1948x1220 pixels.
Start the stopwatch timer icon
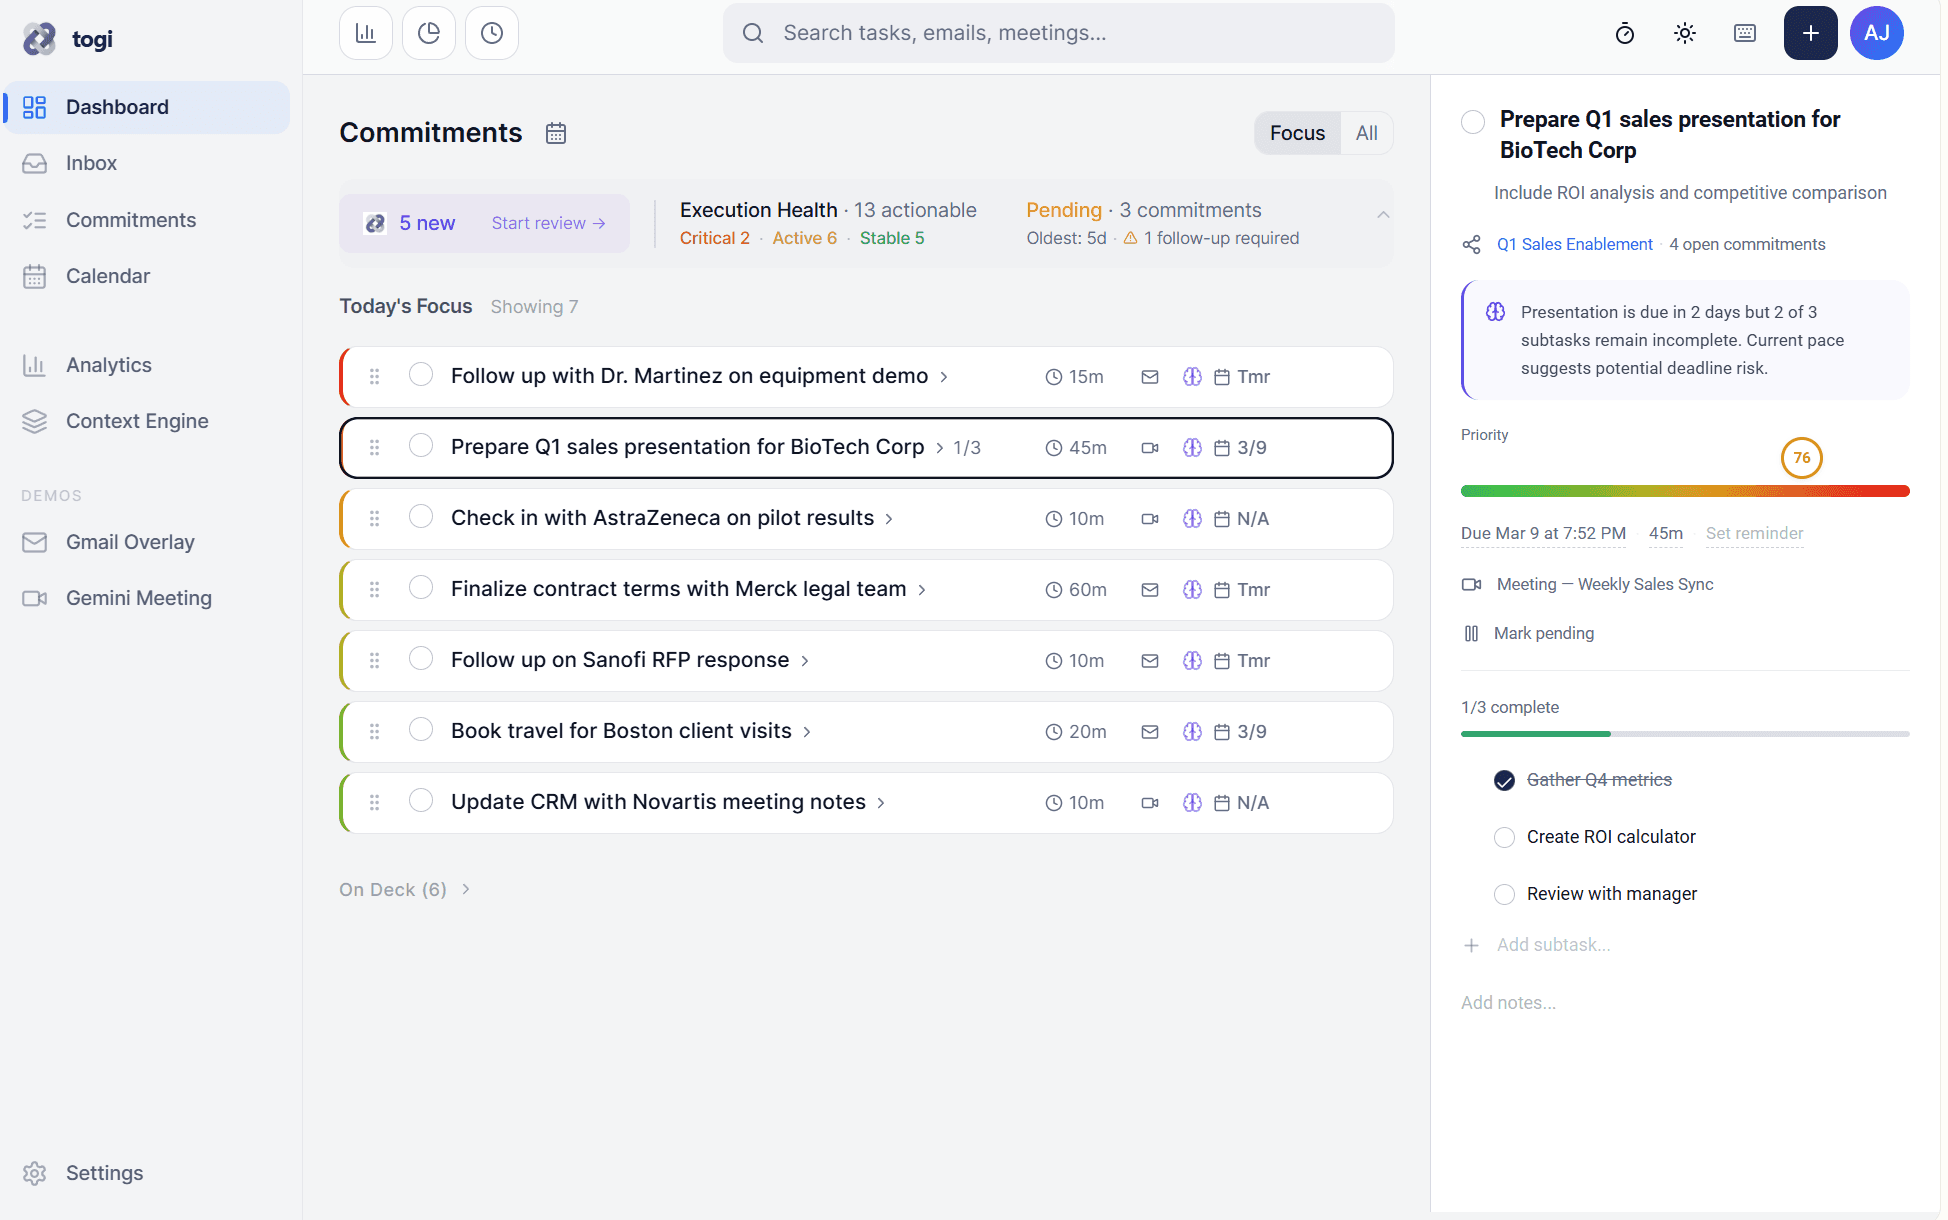tap(1625, 33)
